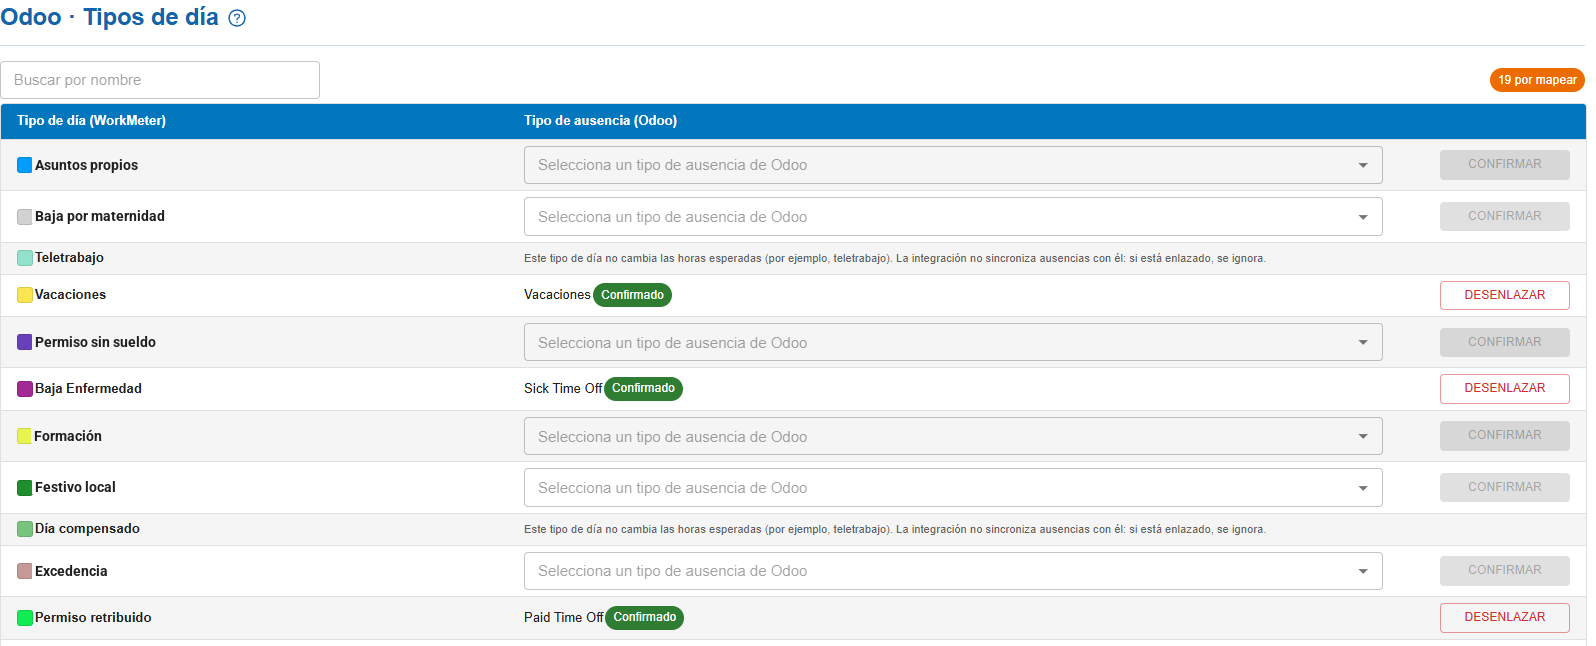Open Odoo absence dropdown for Festivo local
This screenshot has width=1596, height=646.
click(x=953, y=488)
